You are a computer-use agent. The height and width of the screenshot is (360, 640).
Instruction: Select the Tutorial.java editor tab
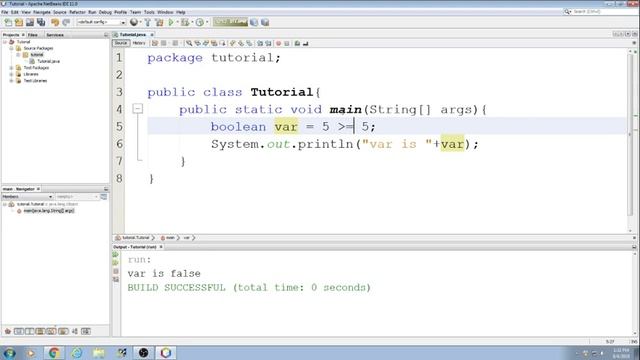(x=133, y=35)
